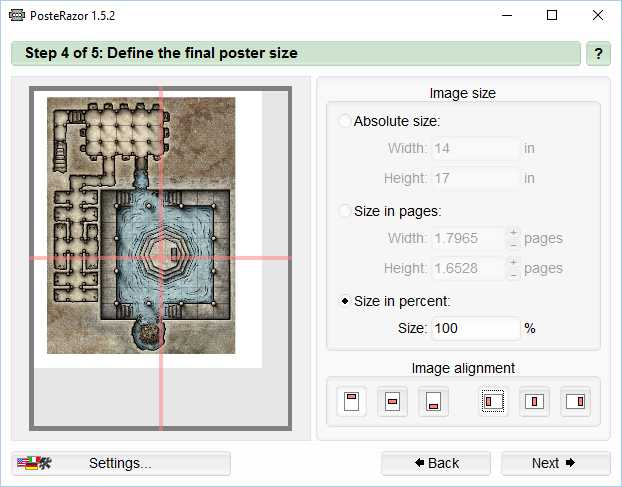
Task: Click the PosteRazor app icon in title bar
Action: 17,15
